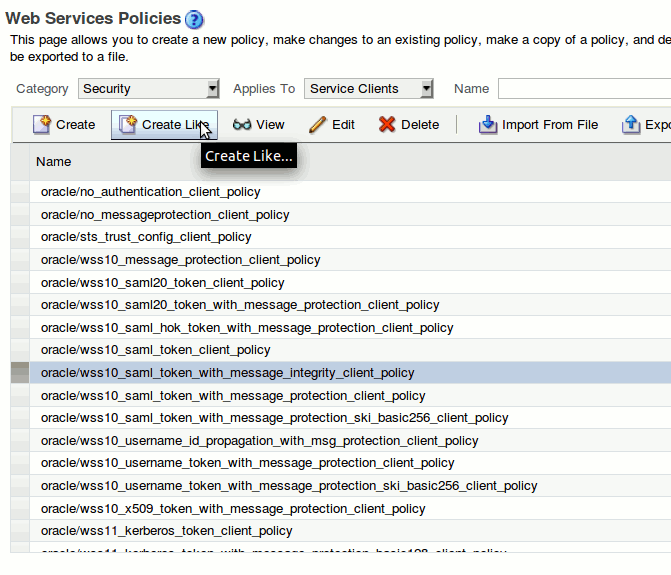Screen dimensions: 671x575
Task: Click the red Delete X icon
Action: (x=387, y=125)
